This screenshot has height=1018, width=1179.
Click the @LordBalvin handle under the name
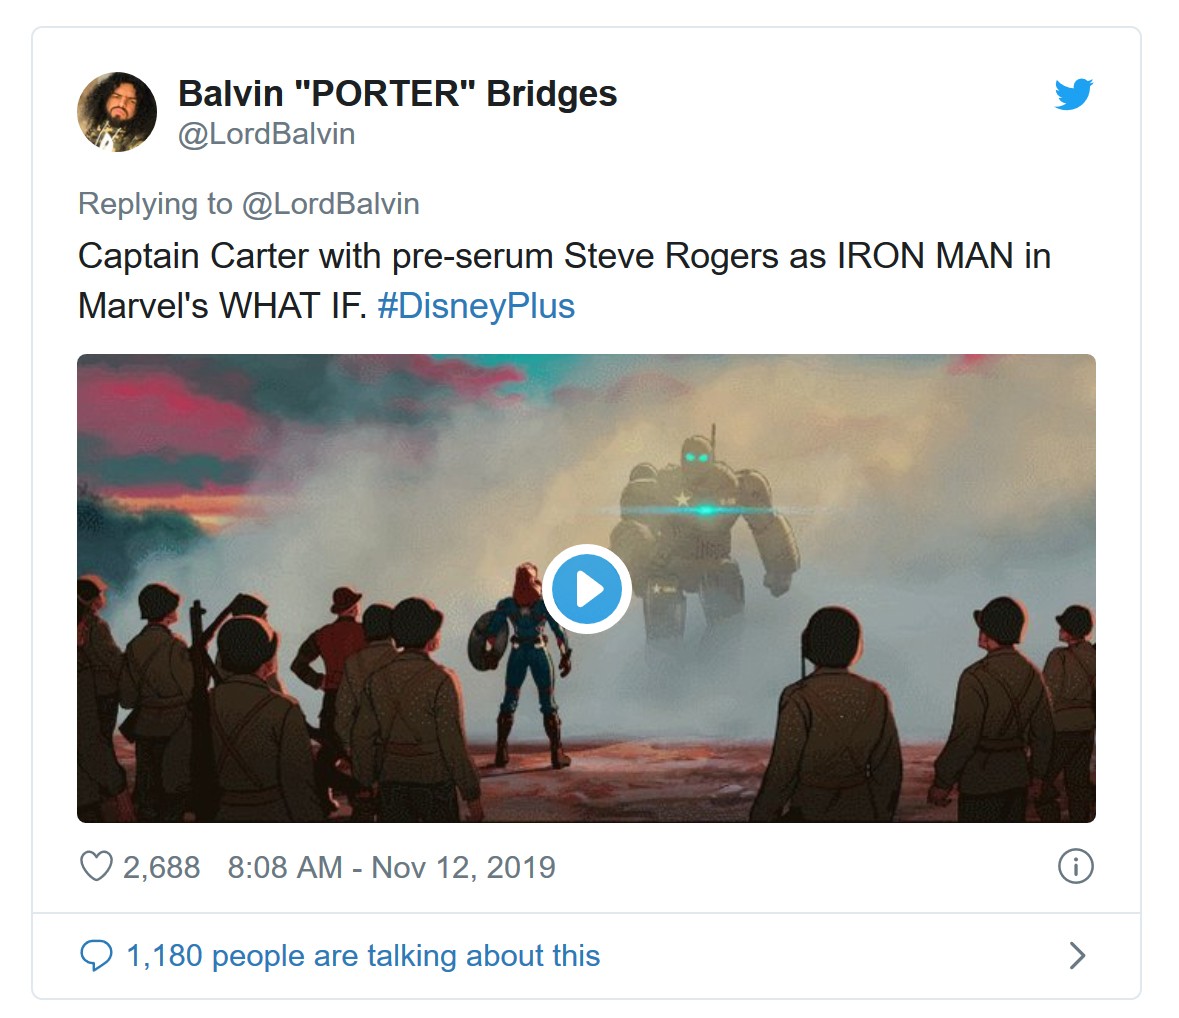click(x=266, y=134)
